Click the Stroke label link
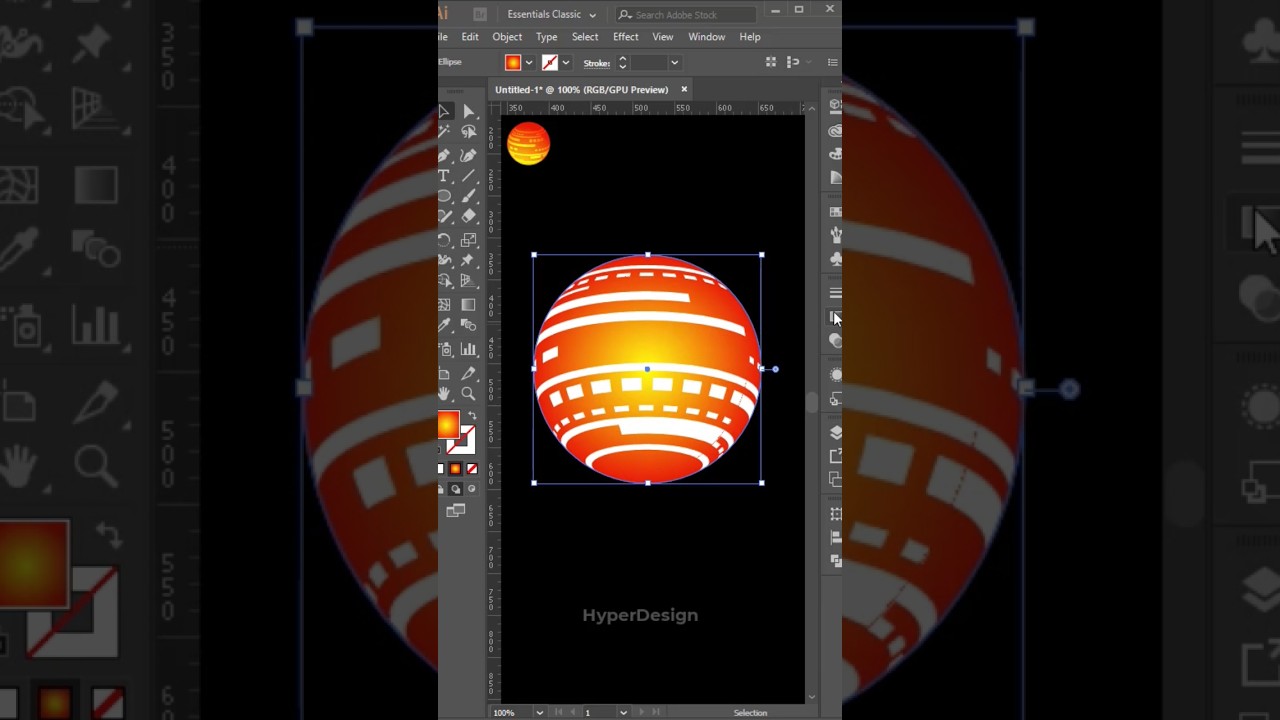 597,63
